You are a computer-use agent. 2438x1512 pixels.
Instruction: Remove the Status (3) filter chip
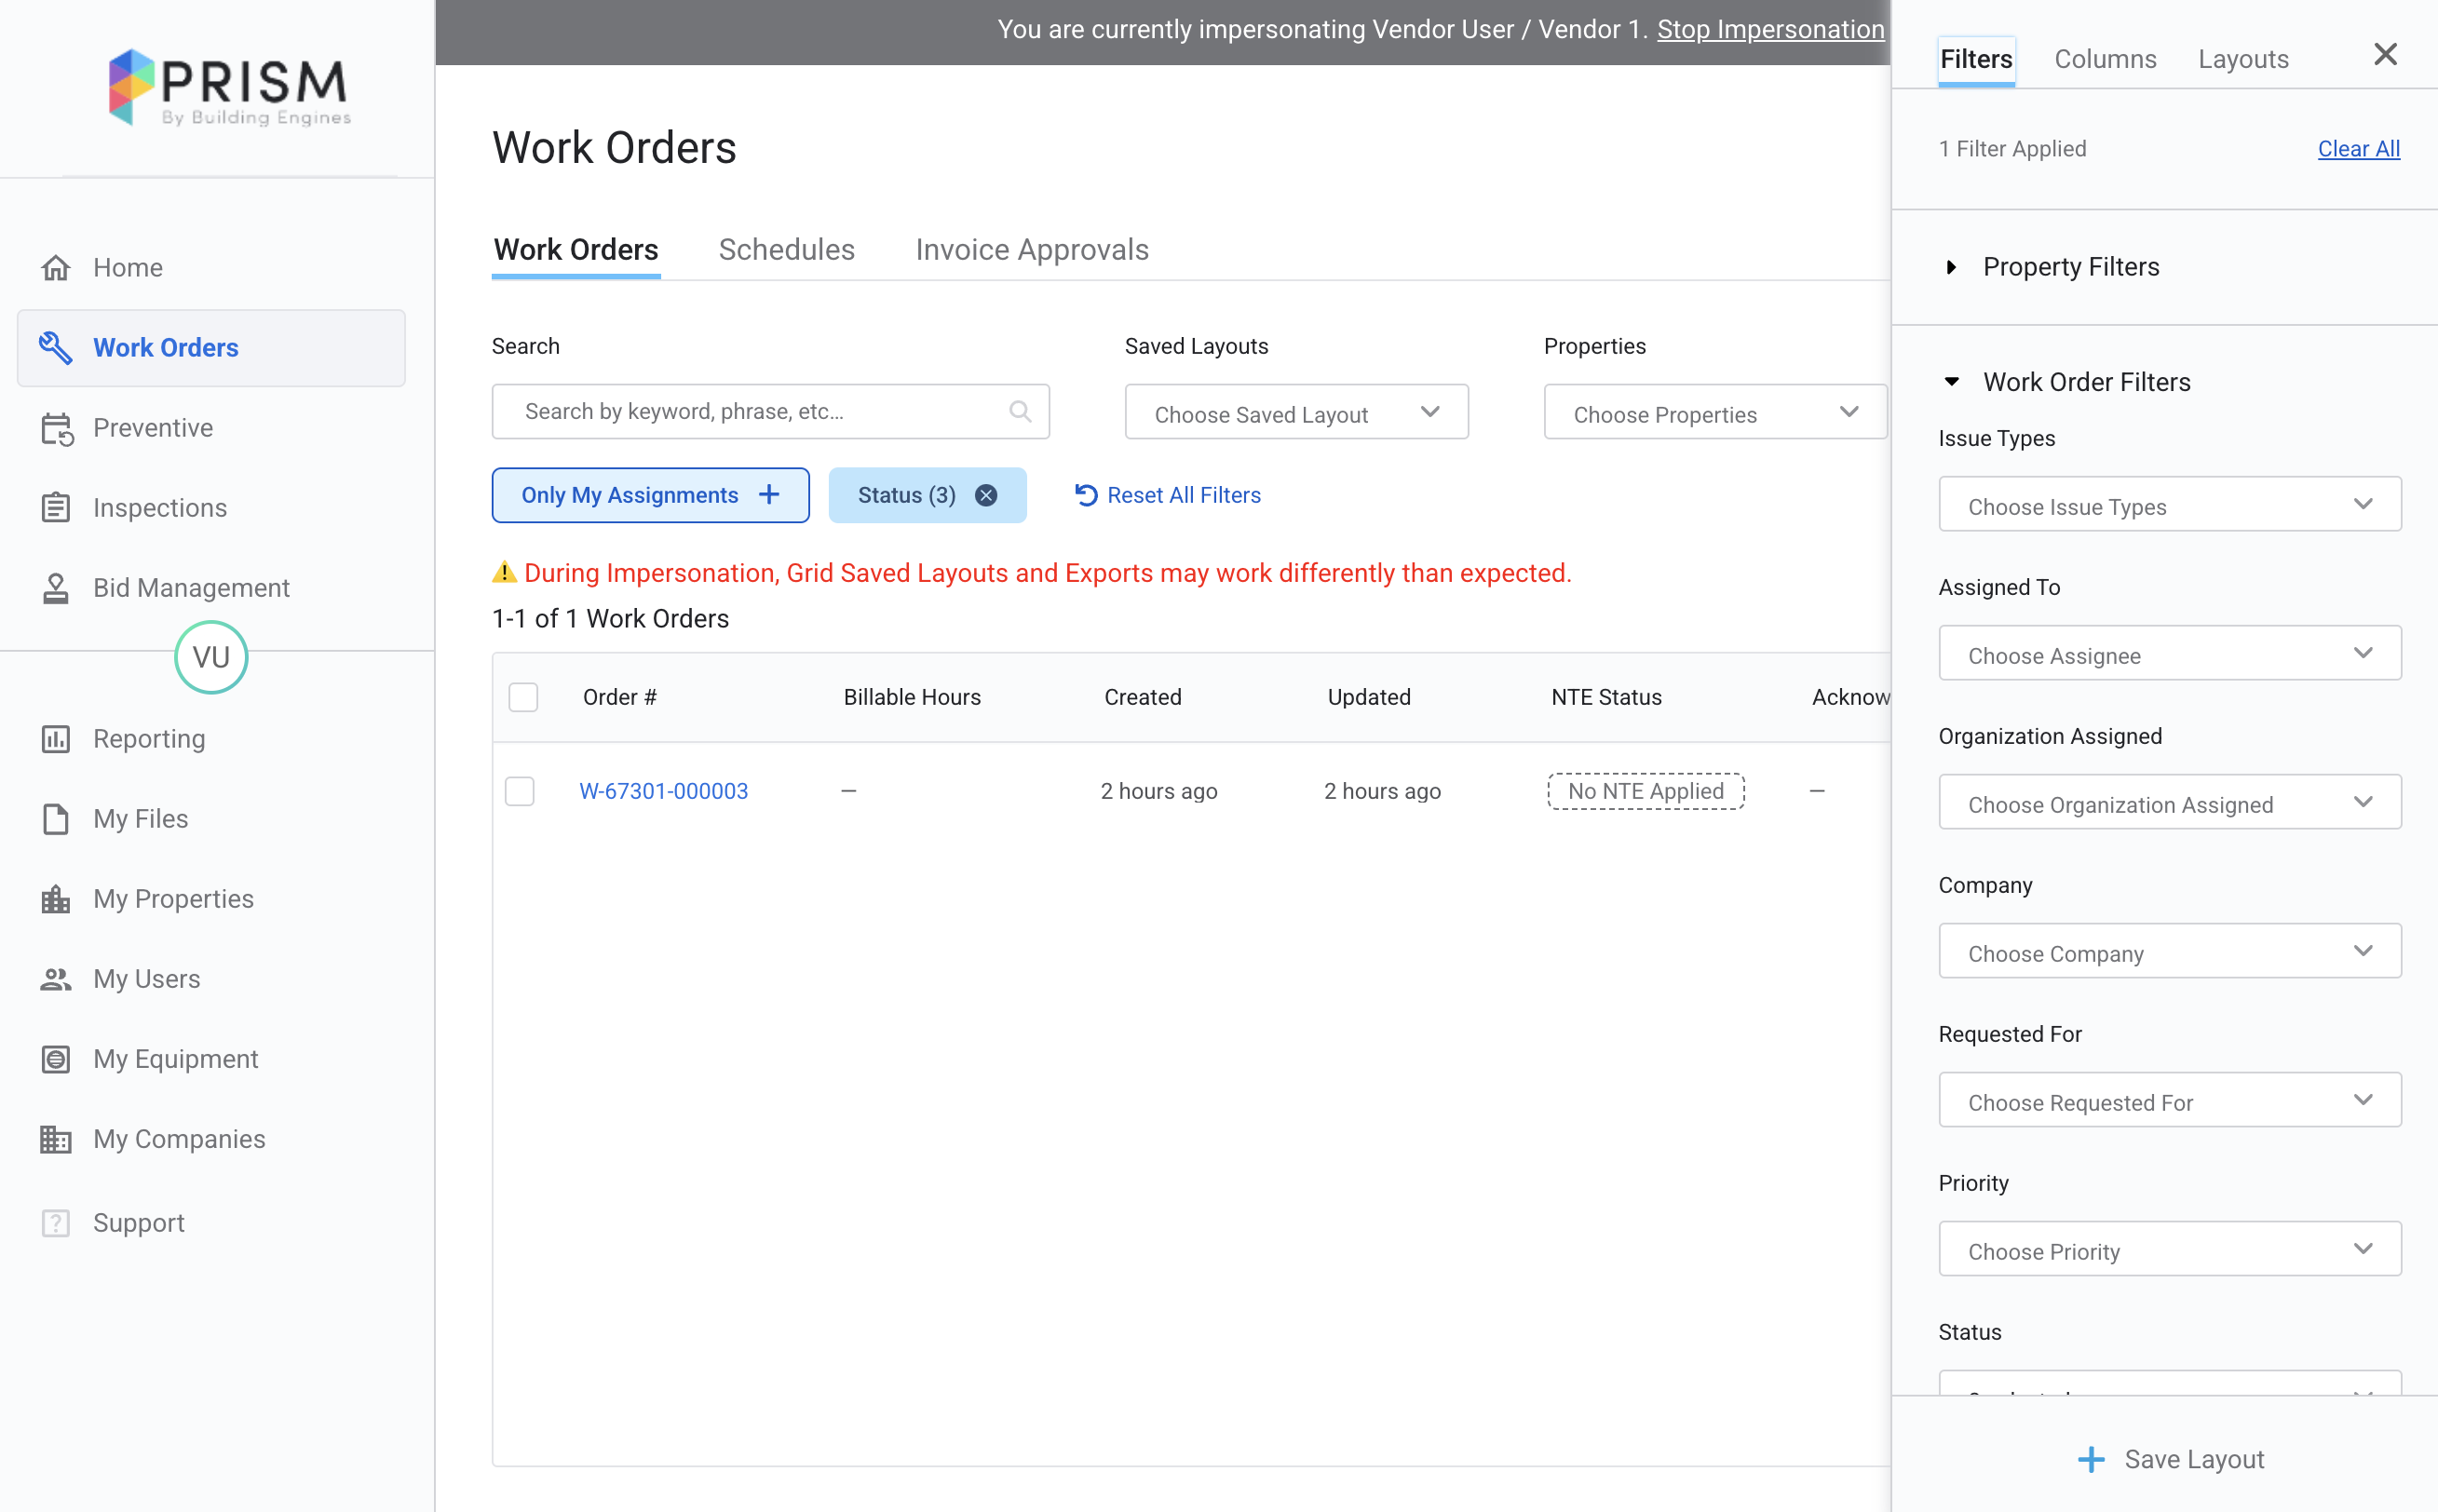[x=986, y=495]
